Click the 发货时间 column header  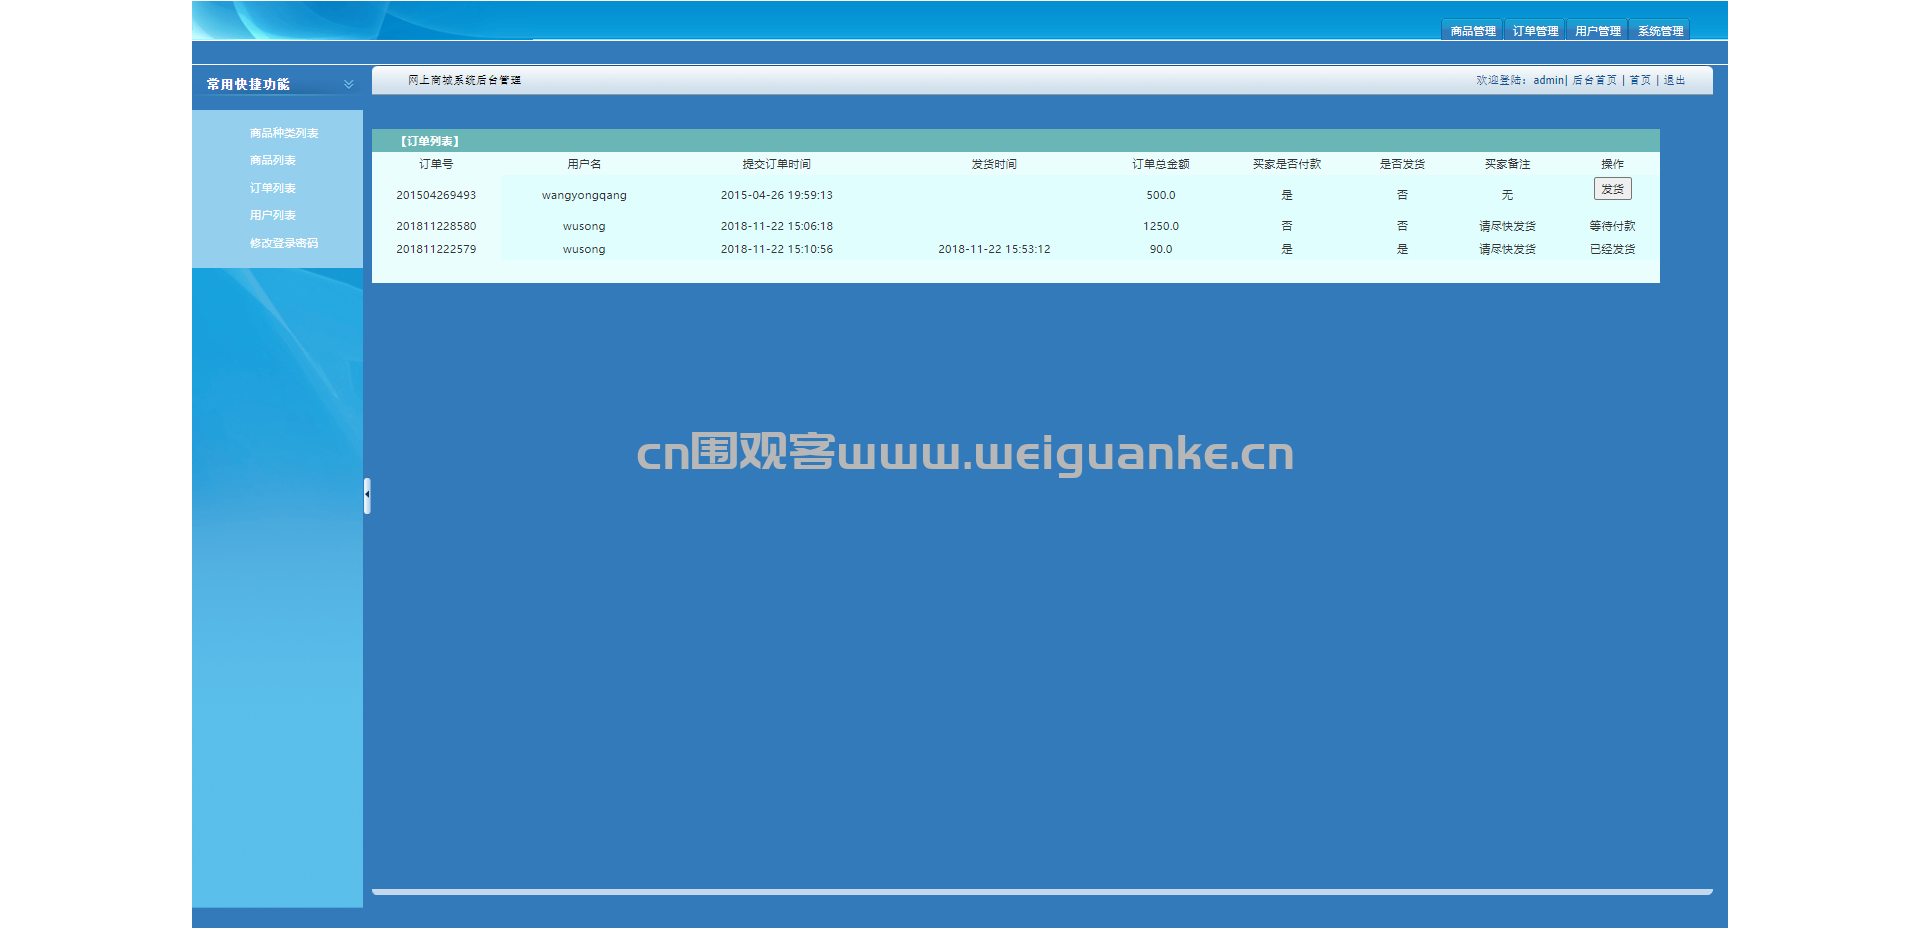click(994, 164)
